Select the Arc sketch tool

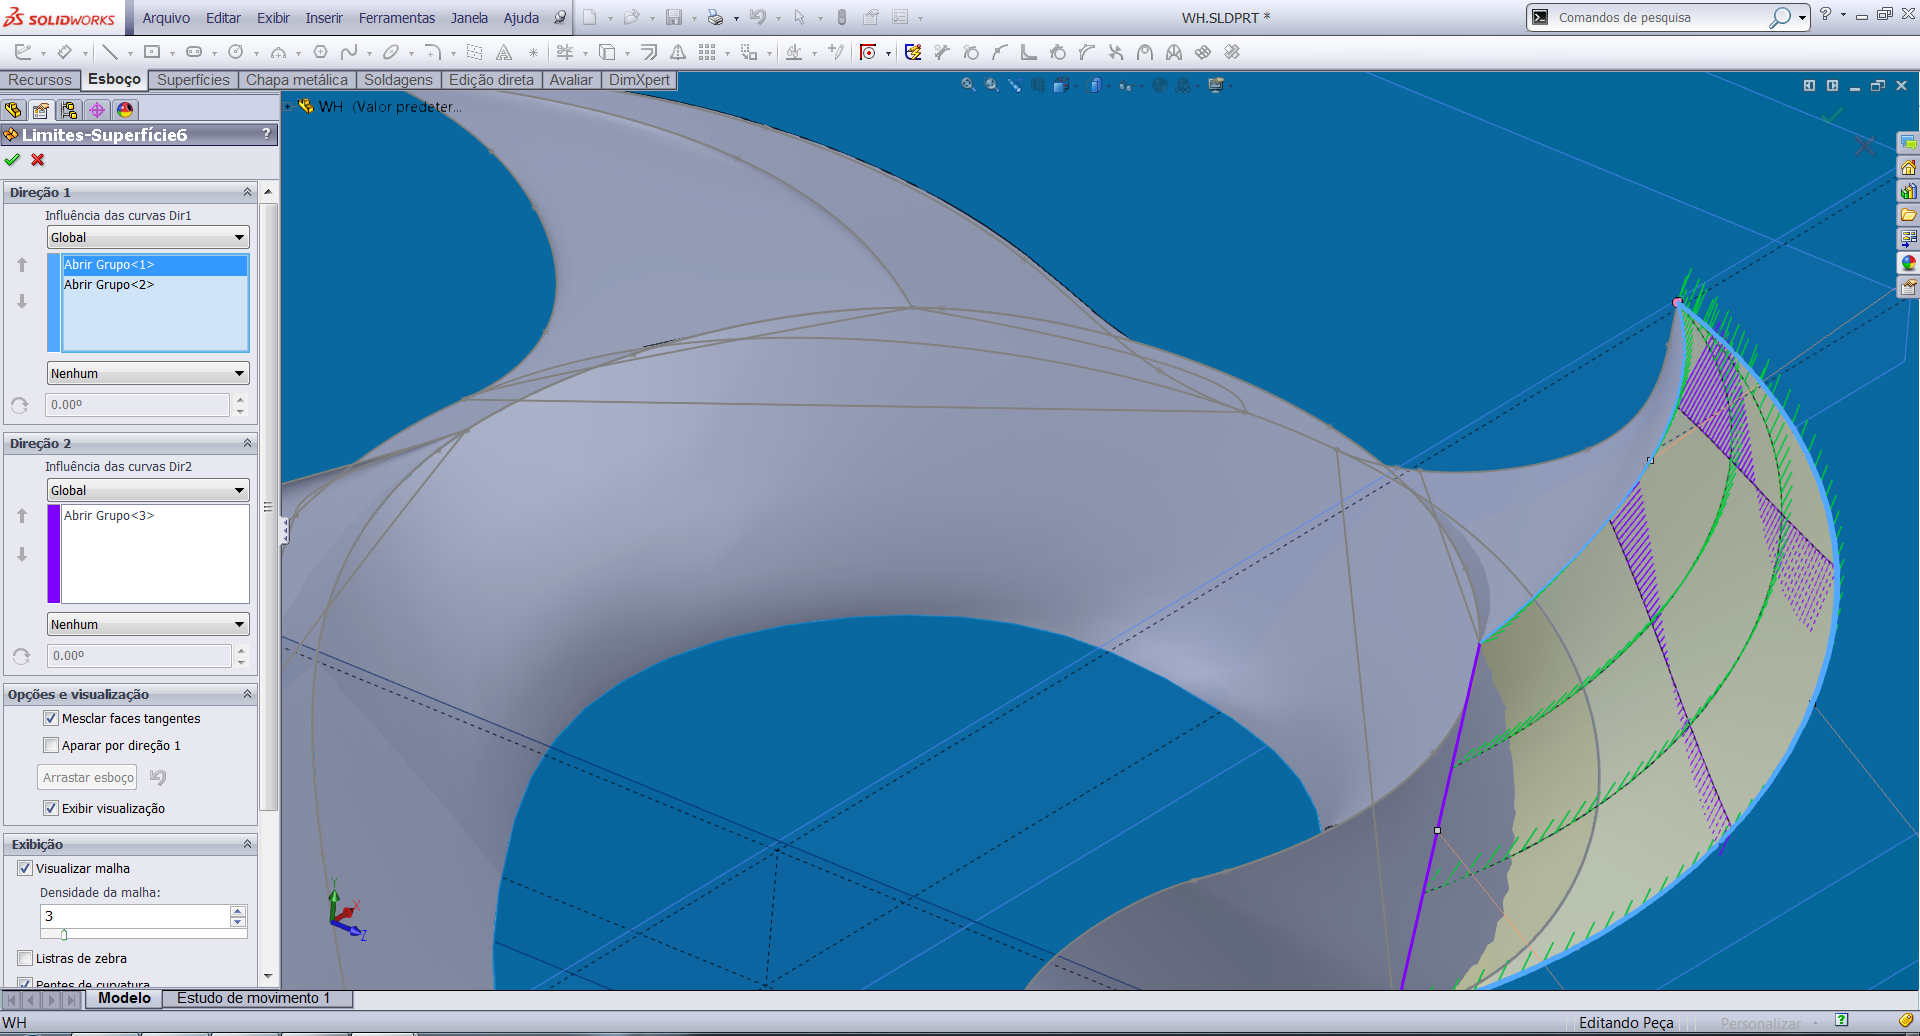[x=278, y=52]
